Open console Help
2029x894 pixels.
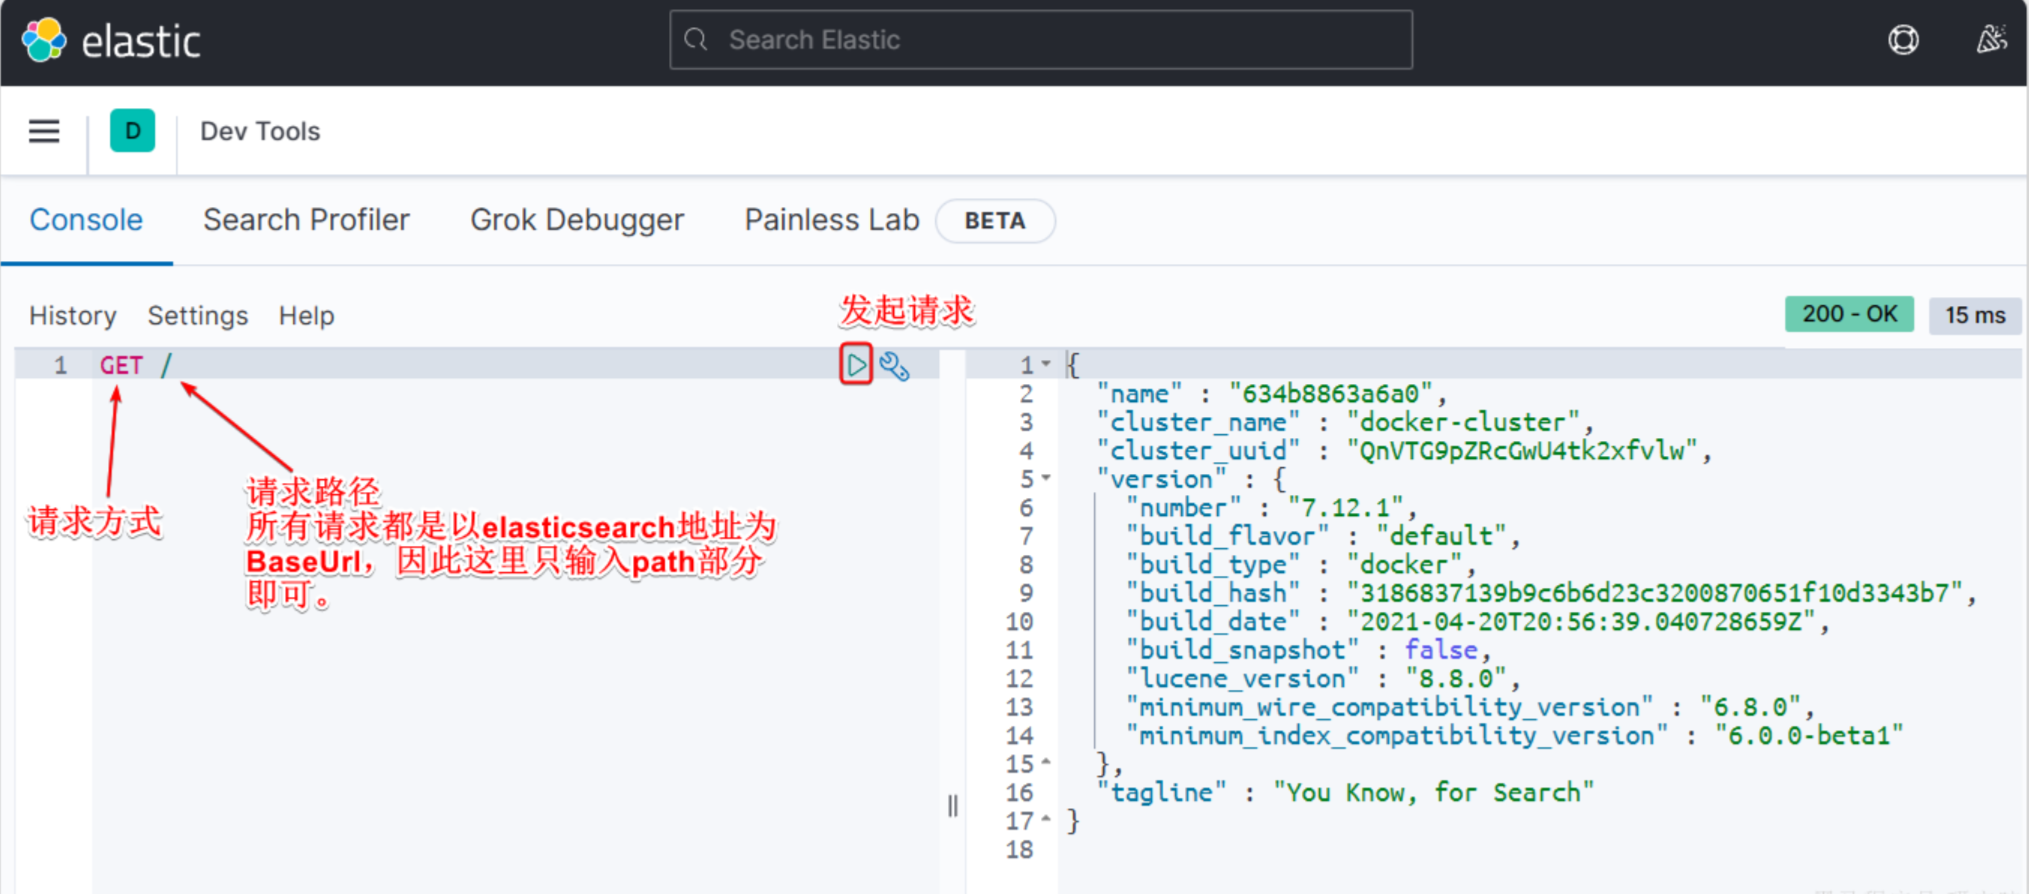click(x=306, y=316)
